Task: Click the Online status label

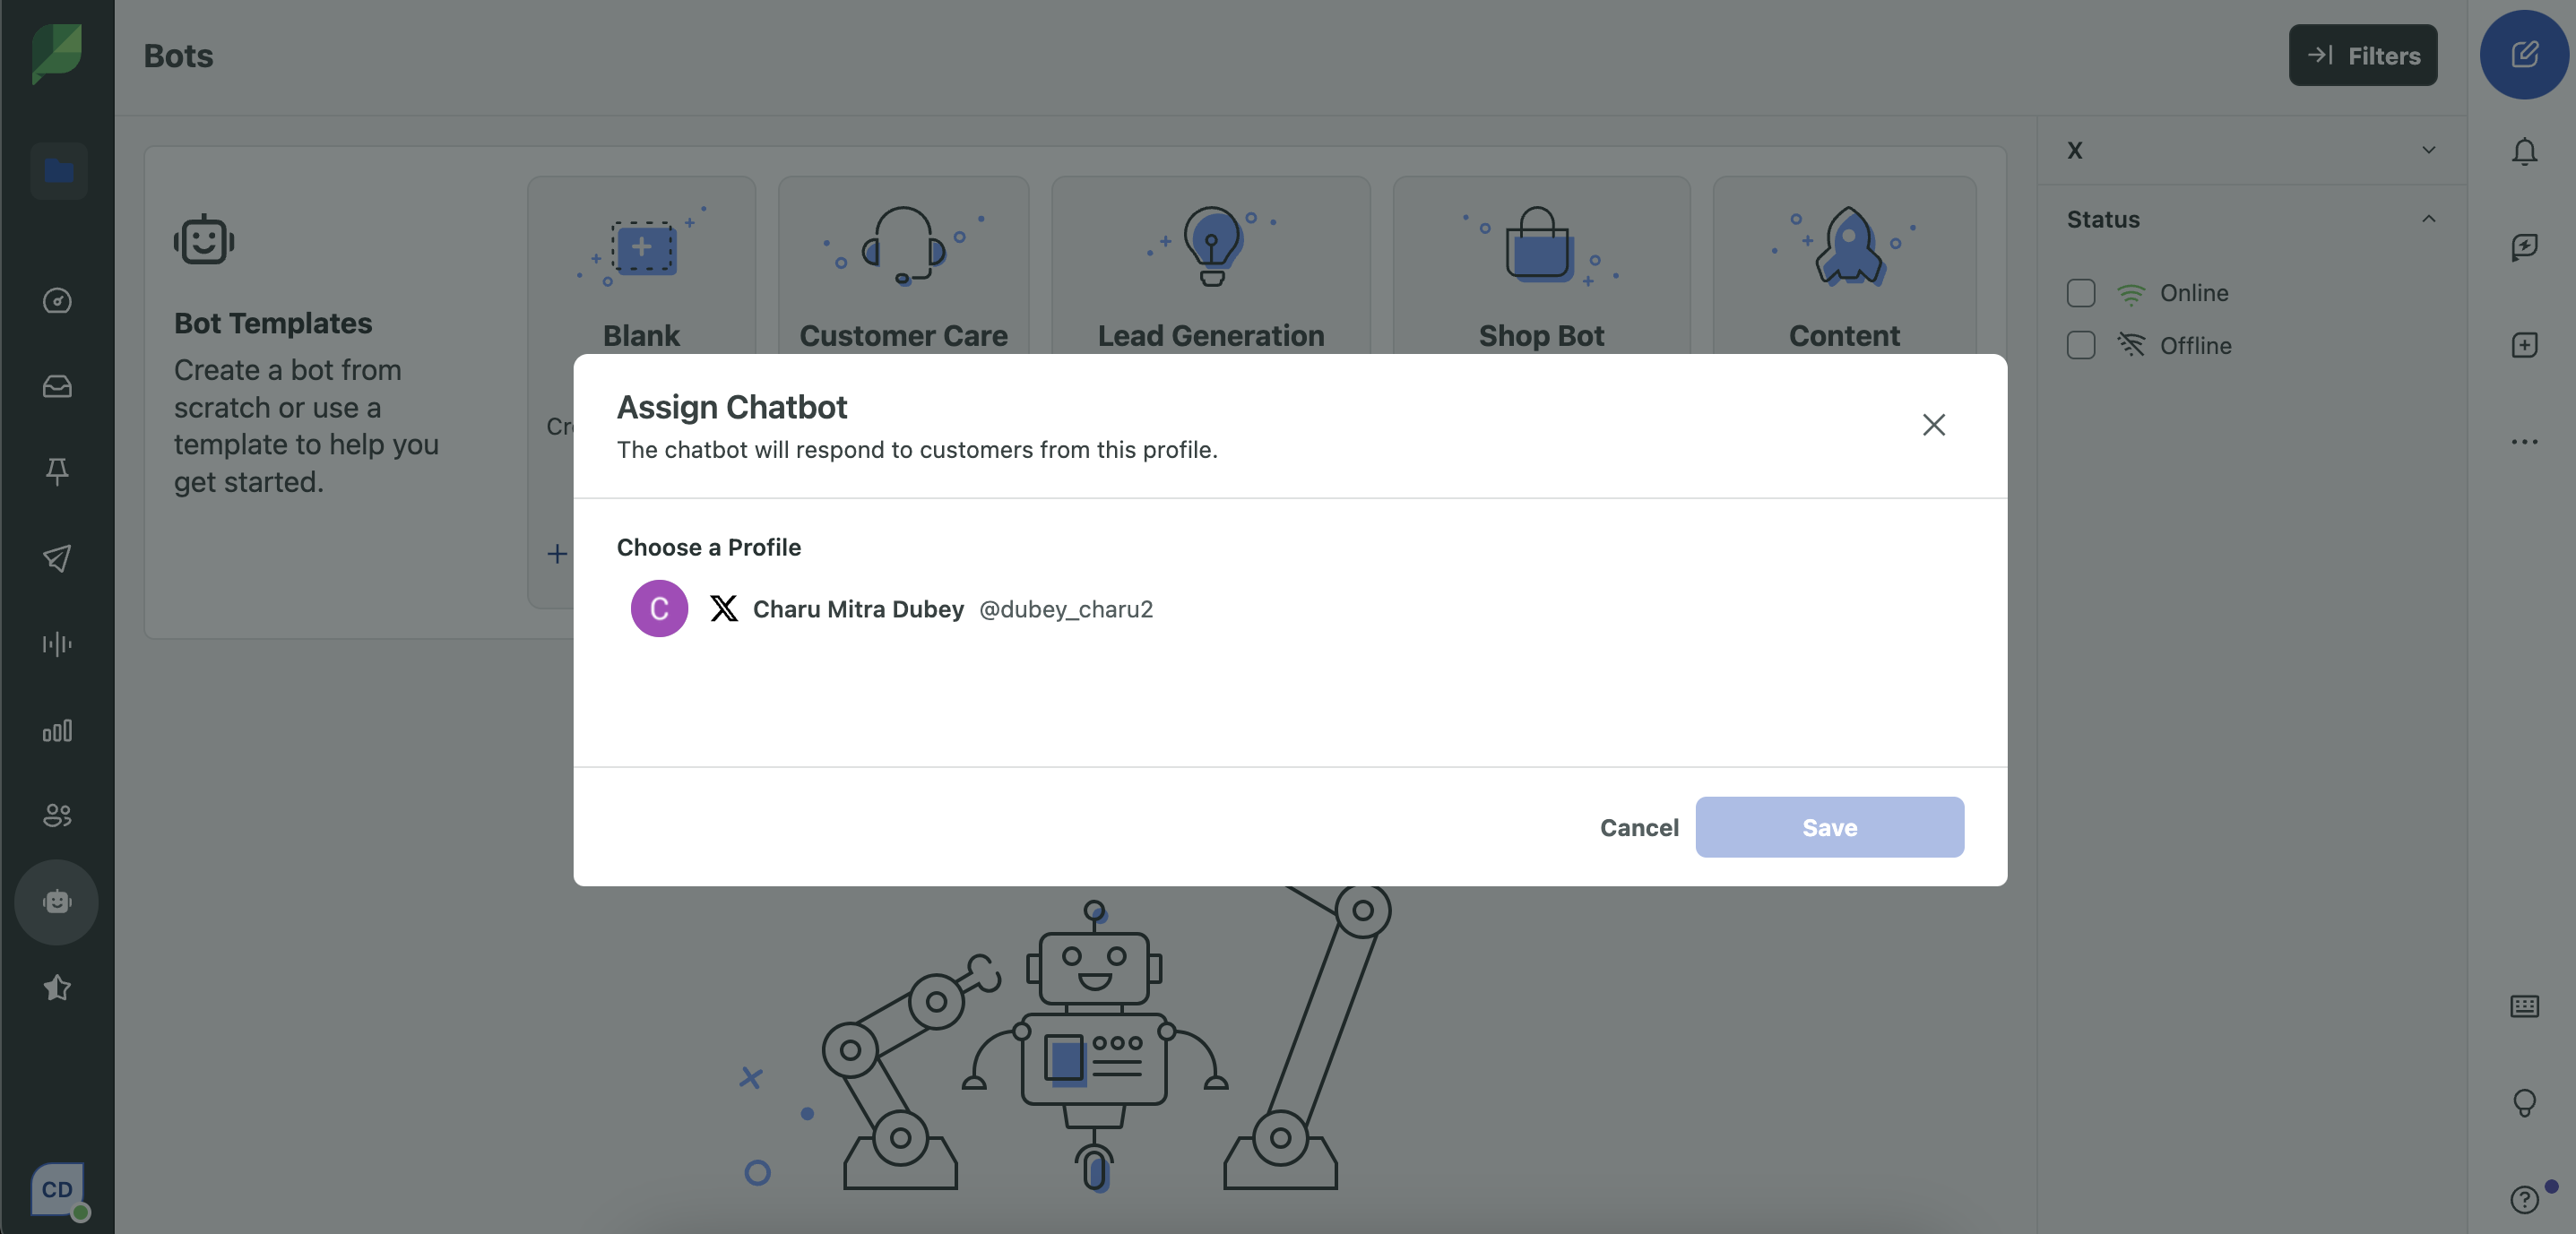Action: (x=2194, y=293)
